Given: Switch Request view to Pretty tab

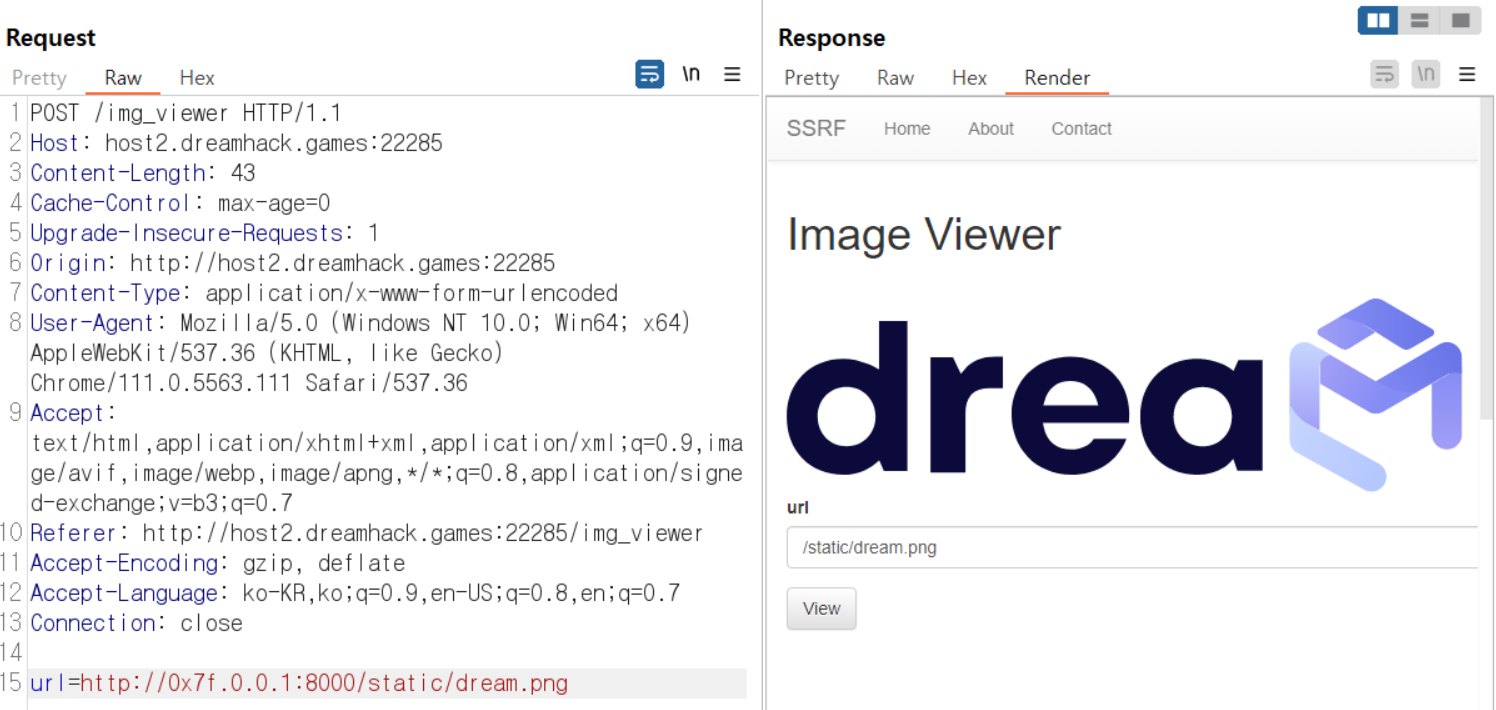Looking at the screenshot, I should tap(39, 78).
